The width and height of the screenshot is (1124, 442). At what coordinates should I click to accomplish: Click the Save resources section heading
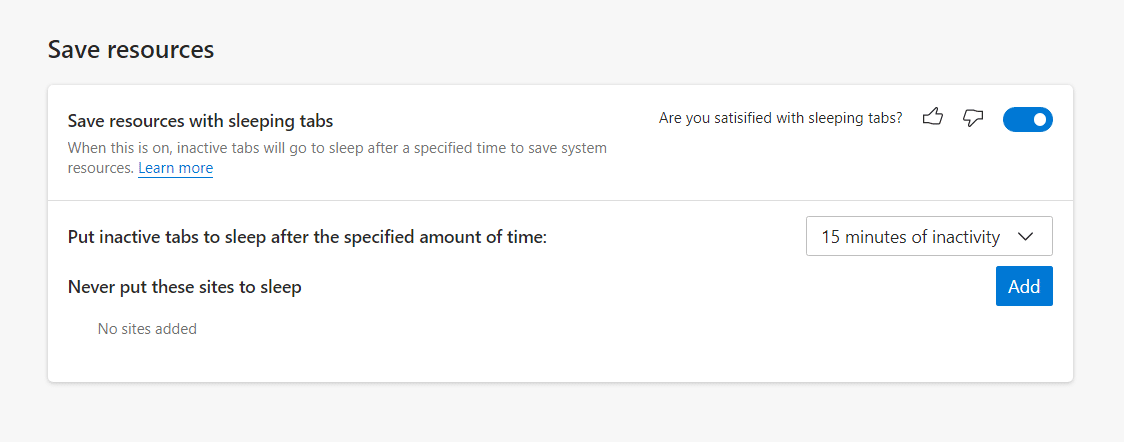click(x=131, y=49)
